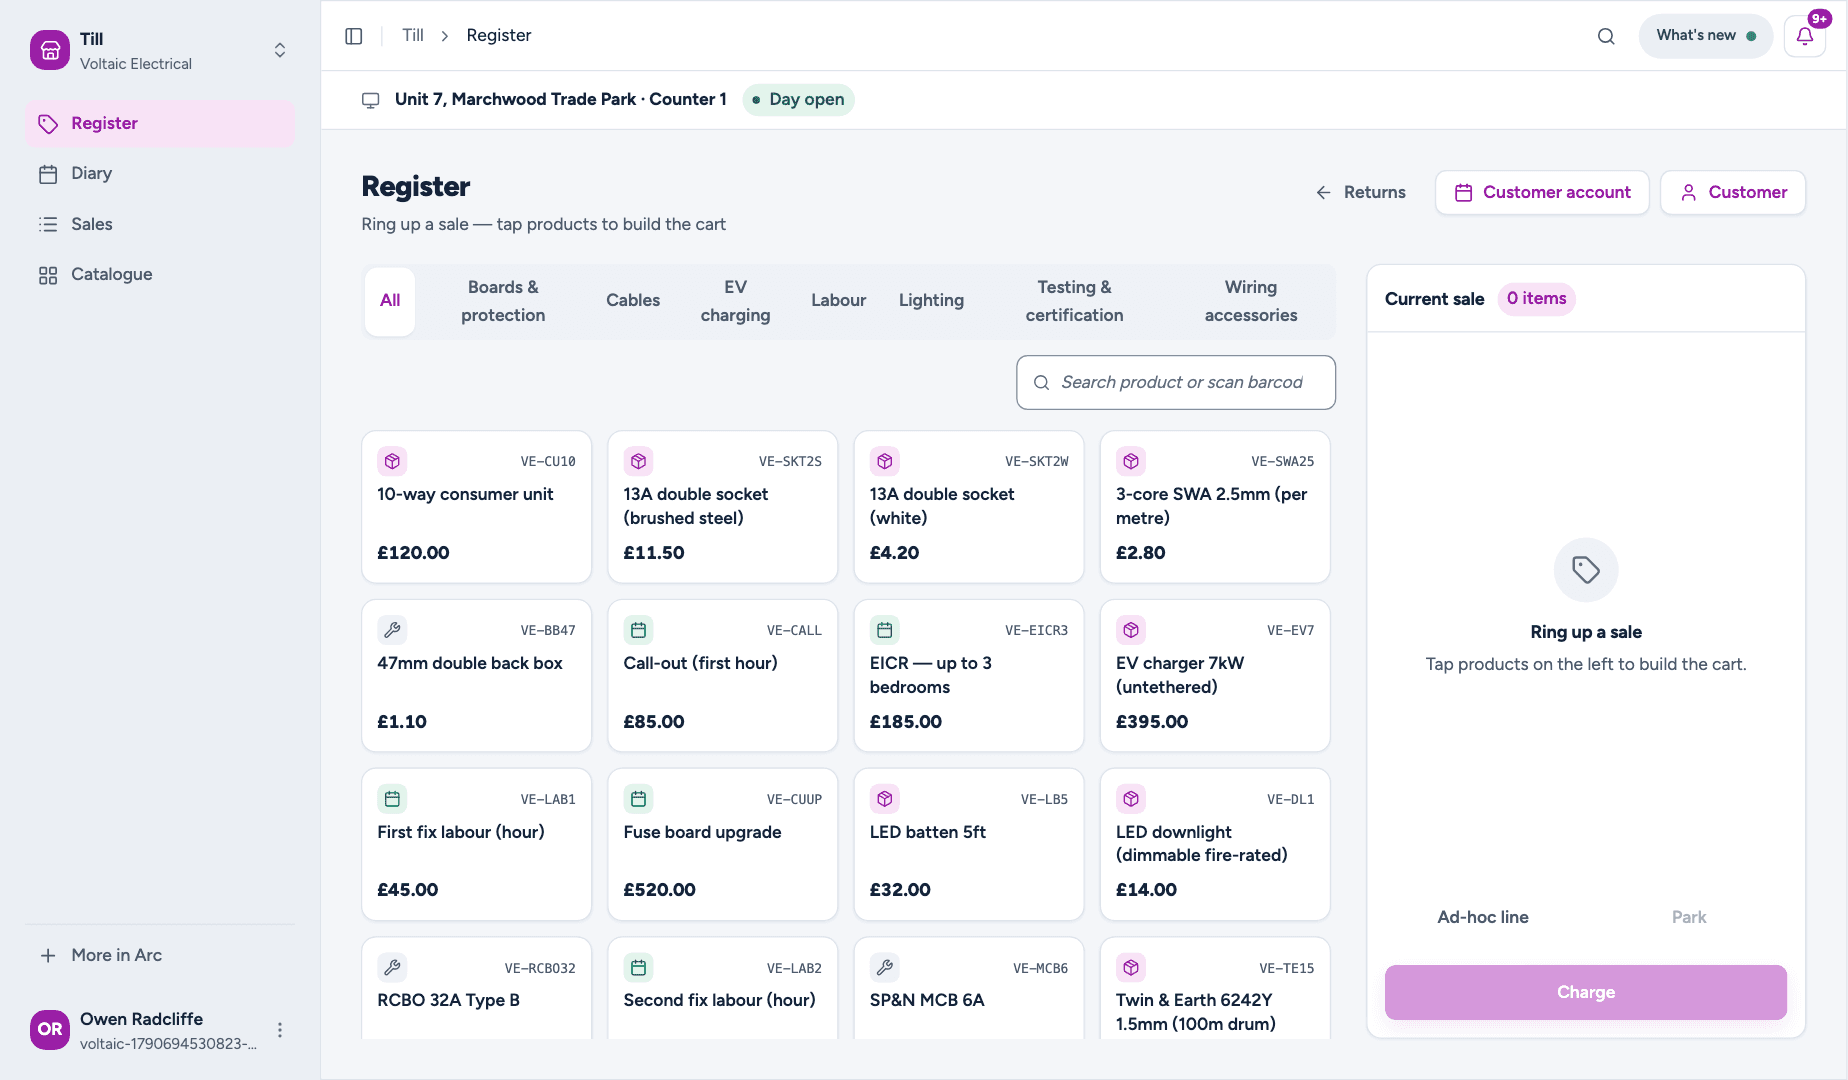Click package icon on 3-core SWA card
This screenshot has width=1848, height=1080.
[1131, 461]
